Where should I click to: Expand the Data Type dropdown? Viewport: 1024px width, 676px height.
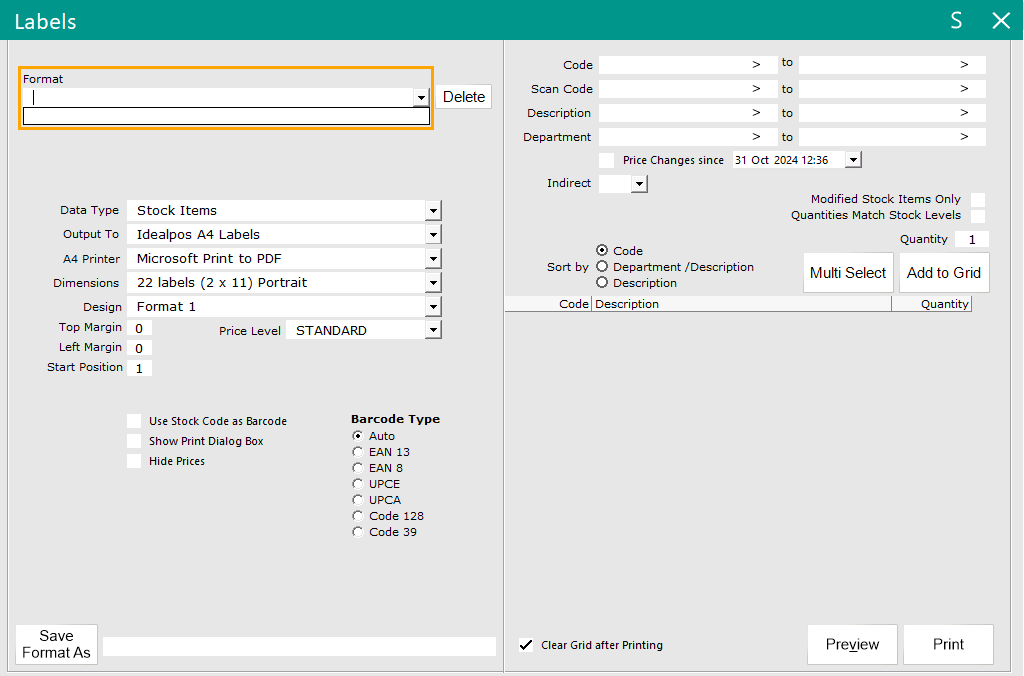point(433,211)
